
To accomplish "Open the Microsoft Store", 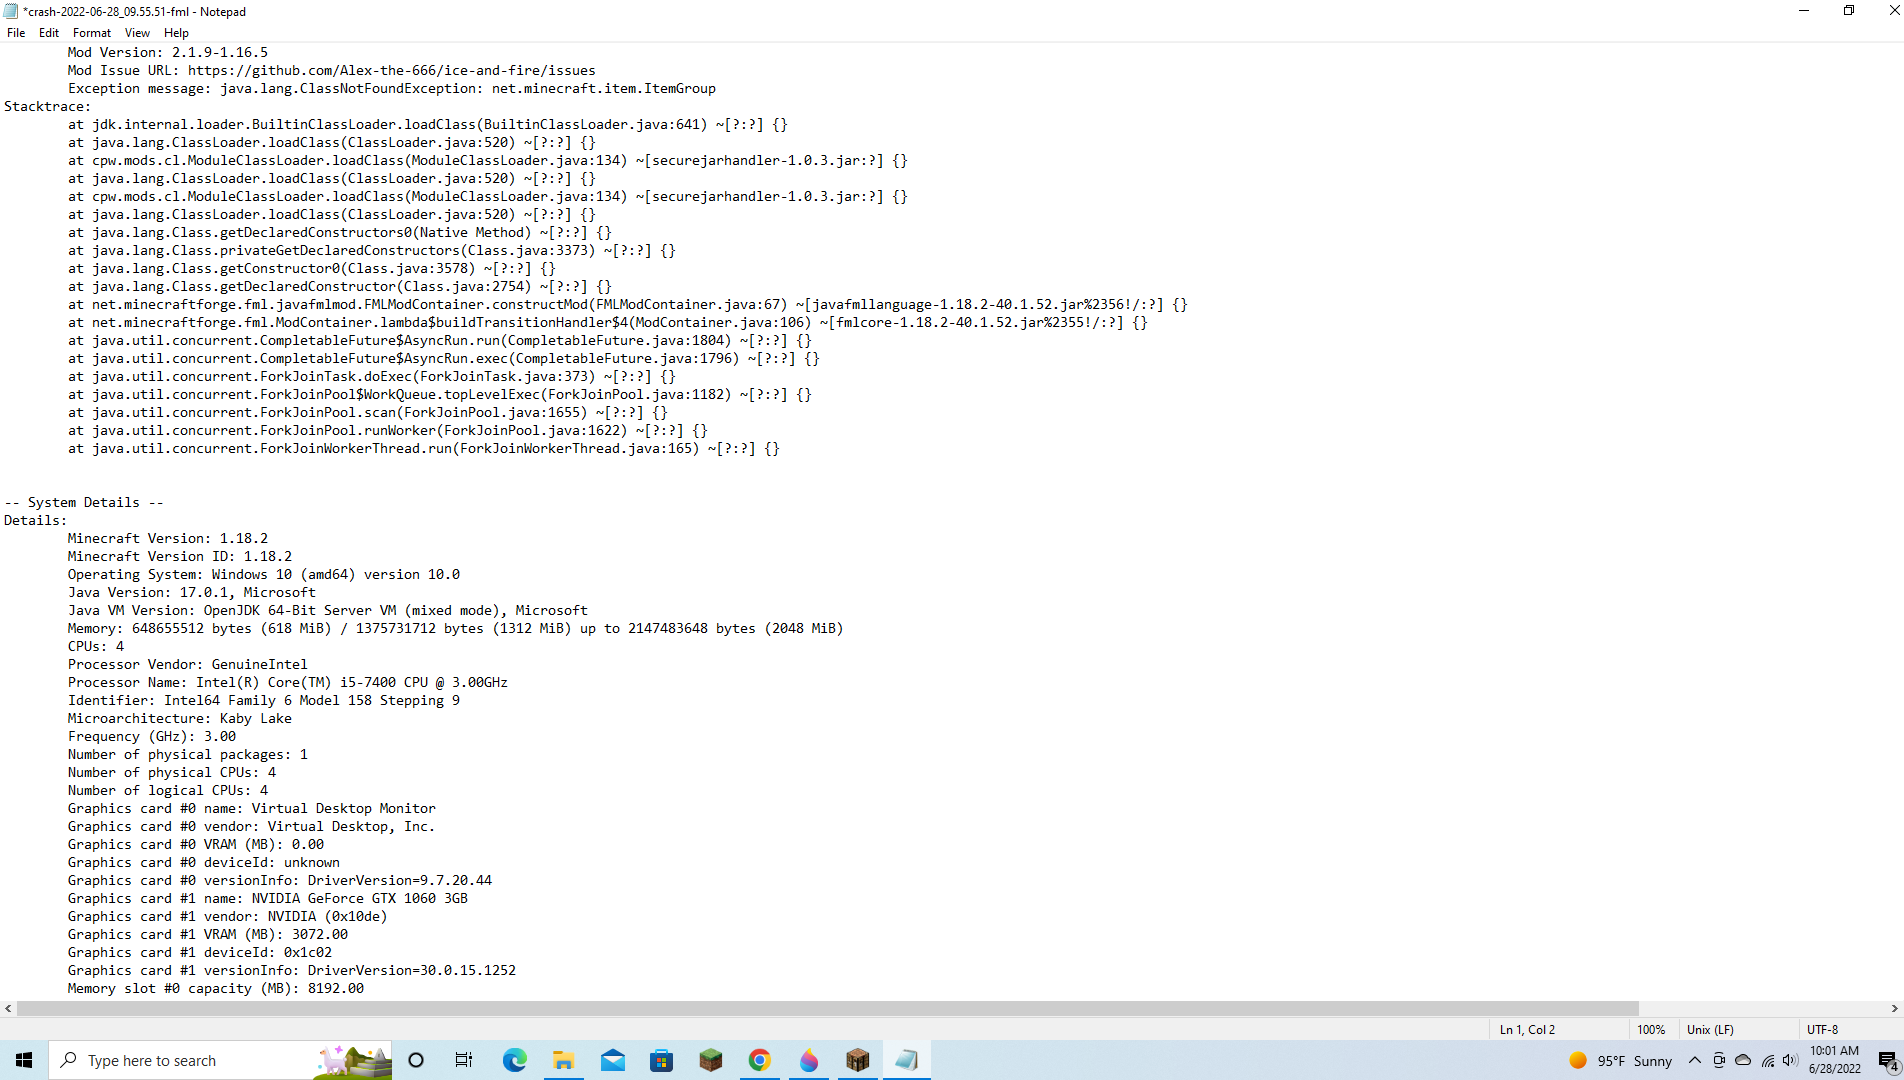I will (x=662, y=1060).
